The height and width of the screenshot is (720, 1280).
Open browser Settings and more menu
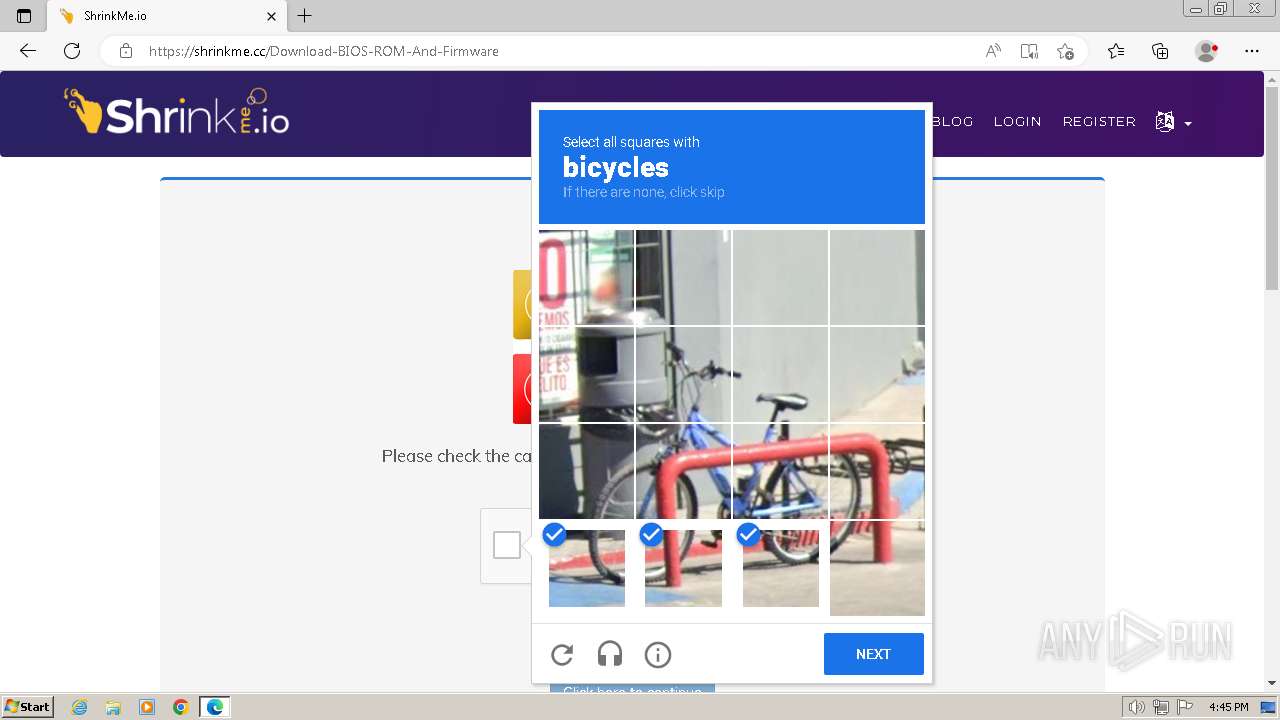pyautogui.click(x=1252, y=51)
